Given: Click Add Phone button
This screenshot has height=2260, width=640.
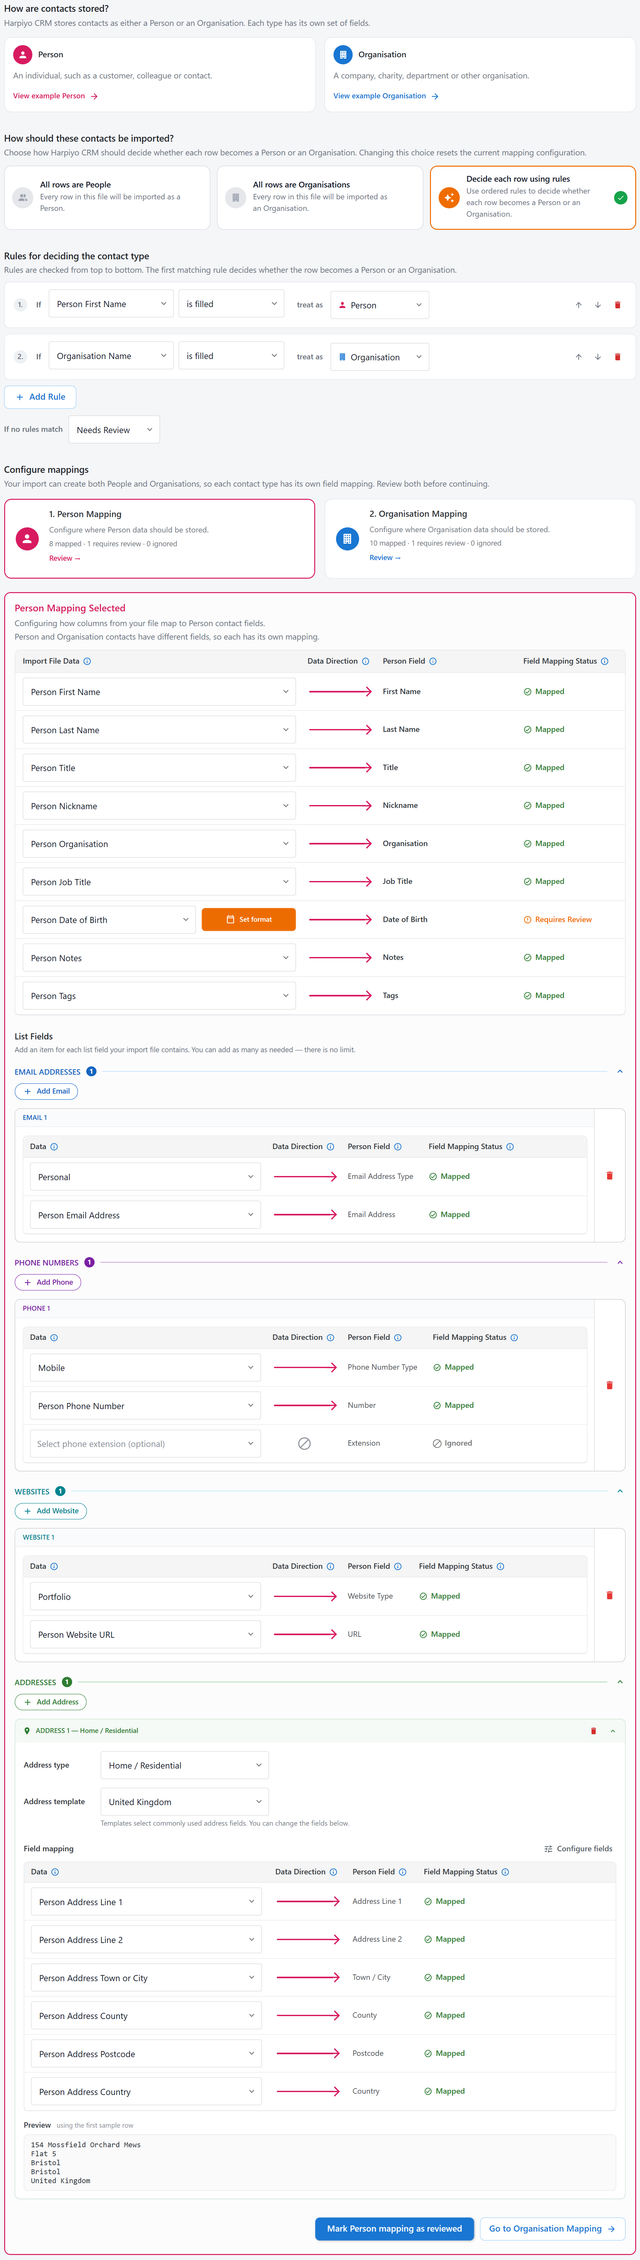Looking at the screenshot, I should 48,1283.
